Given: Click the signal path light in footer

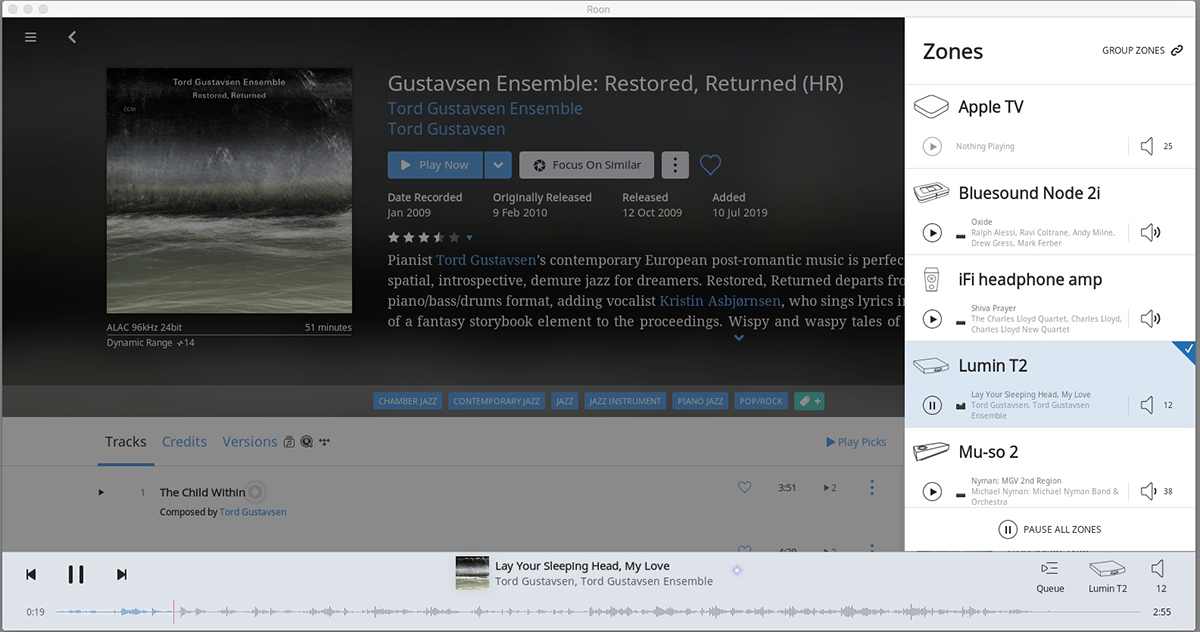Looking at the screenshot, I should [737, 570].
